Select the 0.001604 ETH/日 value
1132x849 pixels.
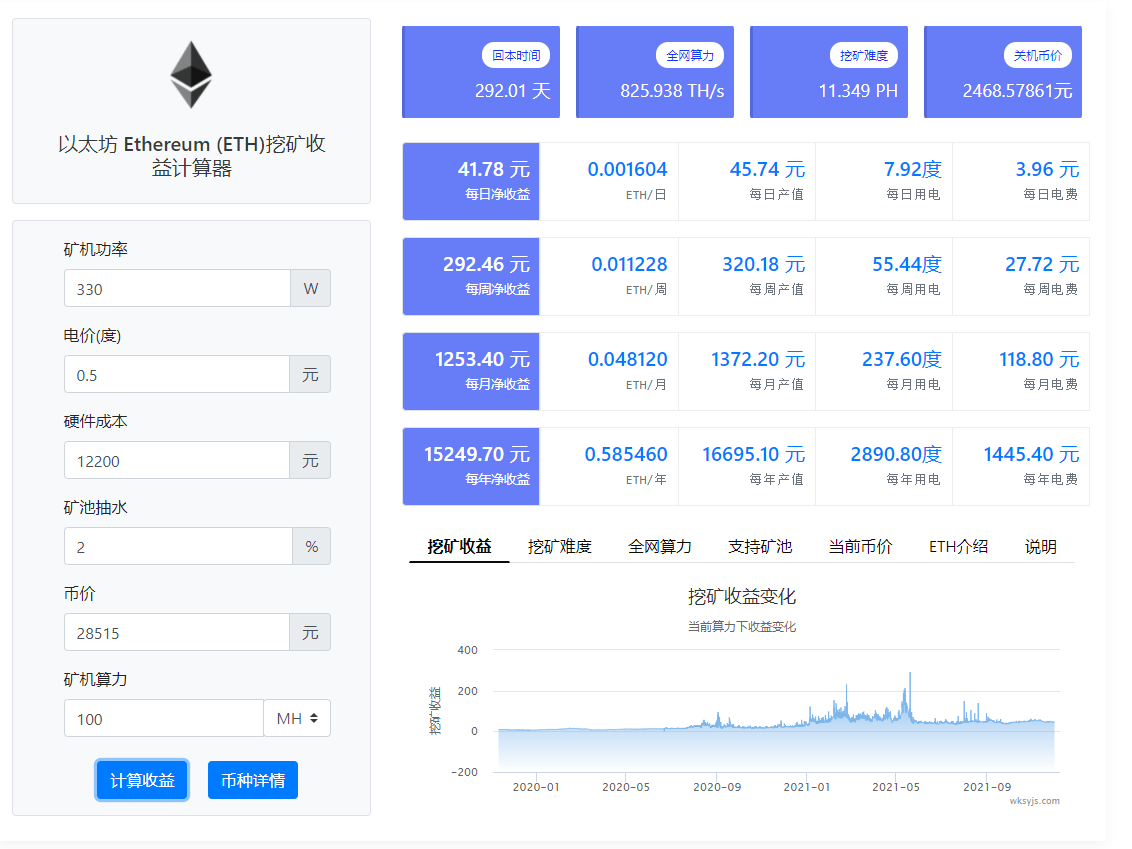coord(627,170)
